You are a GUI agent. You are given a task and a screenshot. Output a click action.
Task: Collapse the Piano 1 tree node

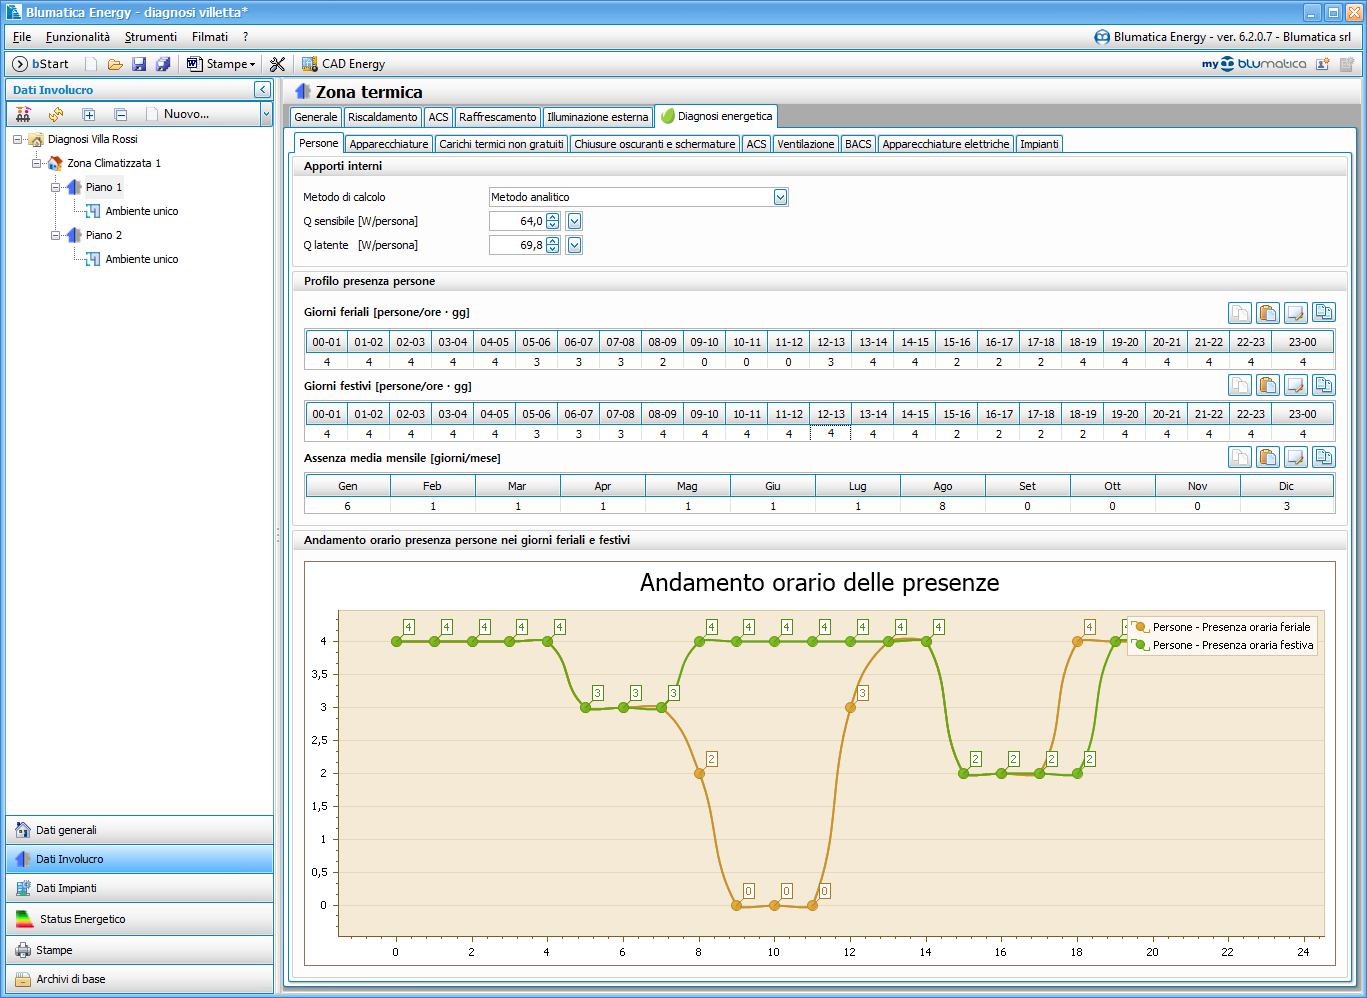click(56, 187)
